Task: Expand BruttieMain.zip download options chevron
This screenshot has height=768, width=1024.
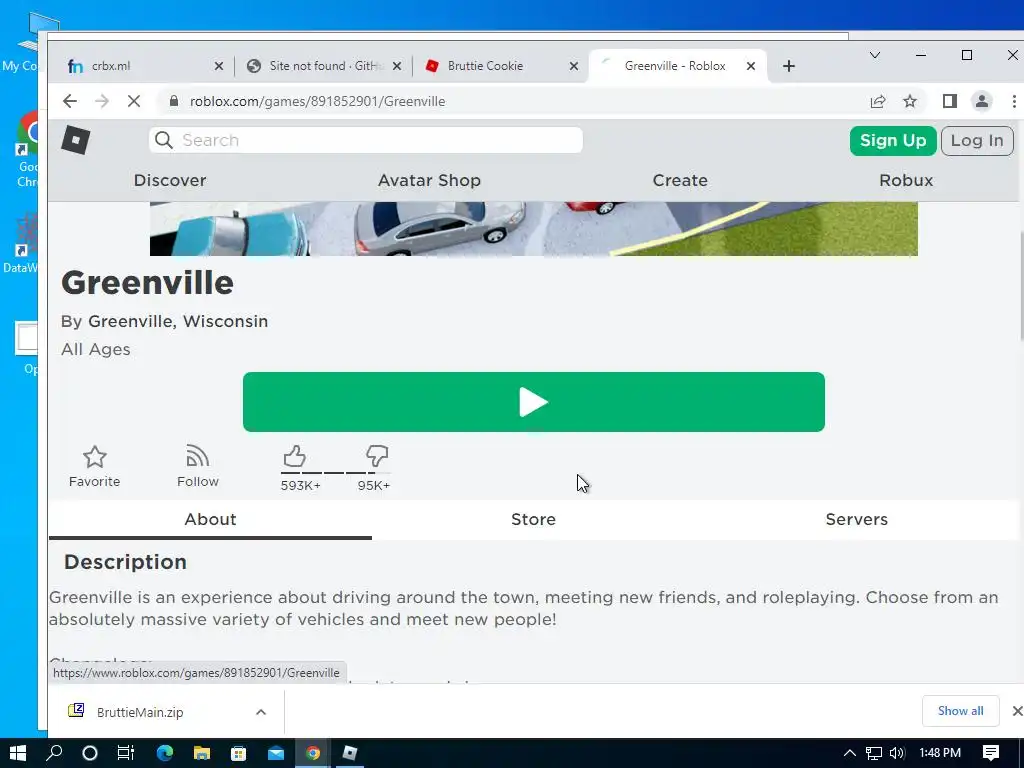Action: click(261, 712)
